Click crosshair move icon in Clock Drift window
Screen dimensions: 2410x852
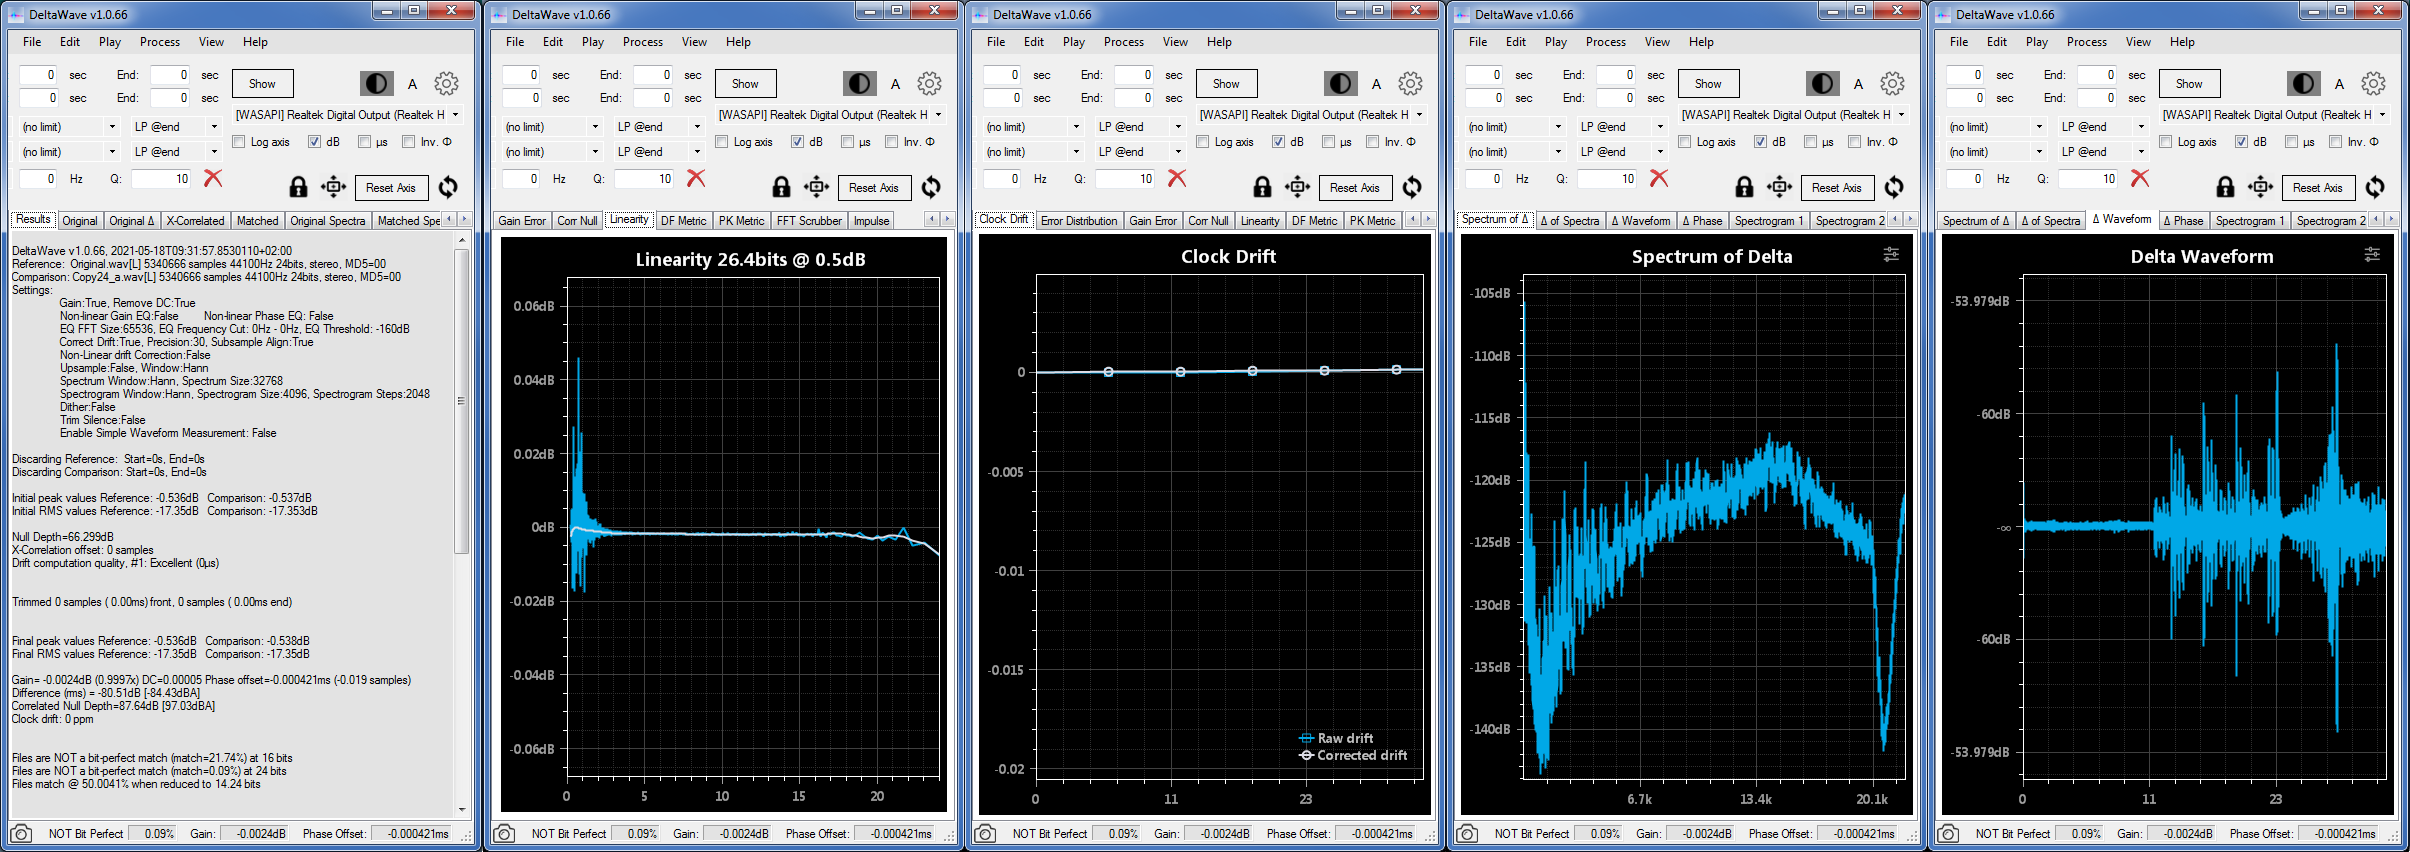click(1298, 187)
